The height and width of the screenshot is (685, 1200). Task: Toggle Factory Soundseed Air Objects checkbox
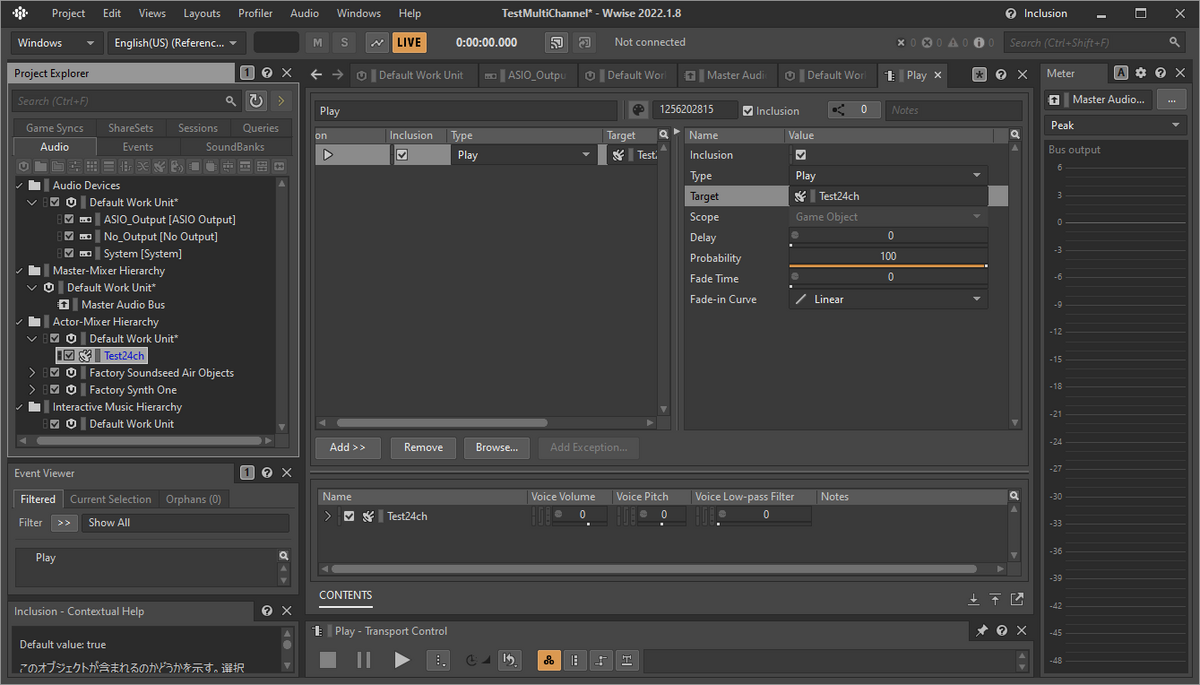tap(55, 372)
